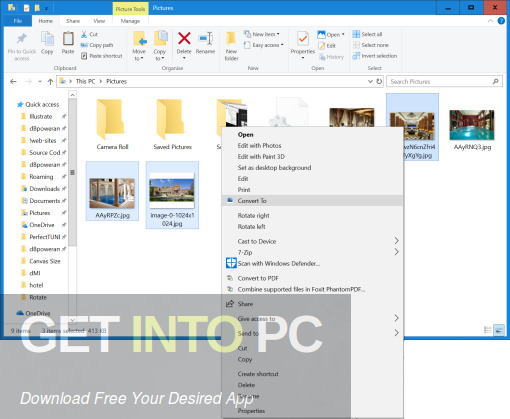
Task: Choose Scan with Windows Defender
Action: [312, 263]
